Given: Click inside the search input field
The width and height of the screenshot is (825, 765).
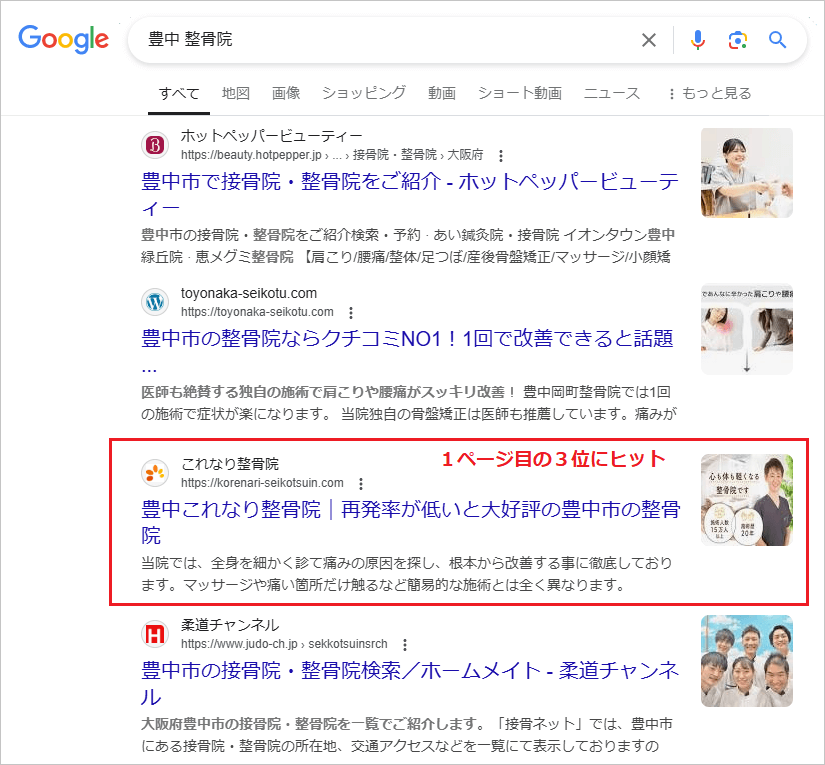Looking at the screenshot, I should tap(300, 40).
